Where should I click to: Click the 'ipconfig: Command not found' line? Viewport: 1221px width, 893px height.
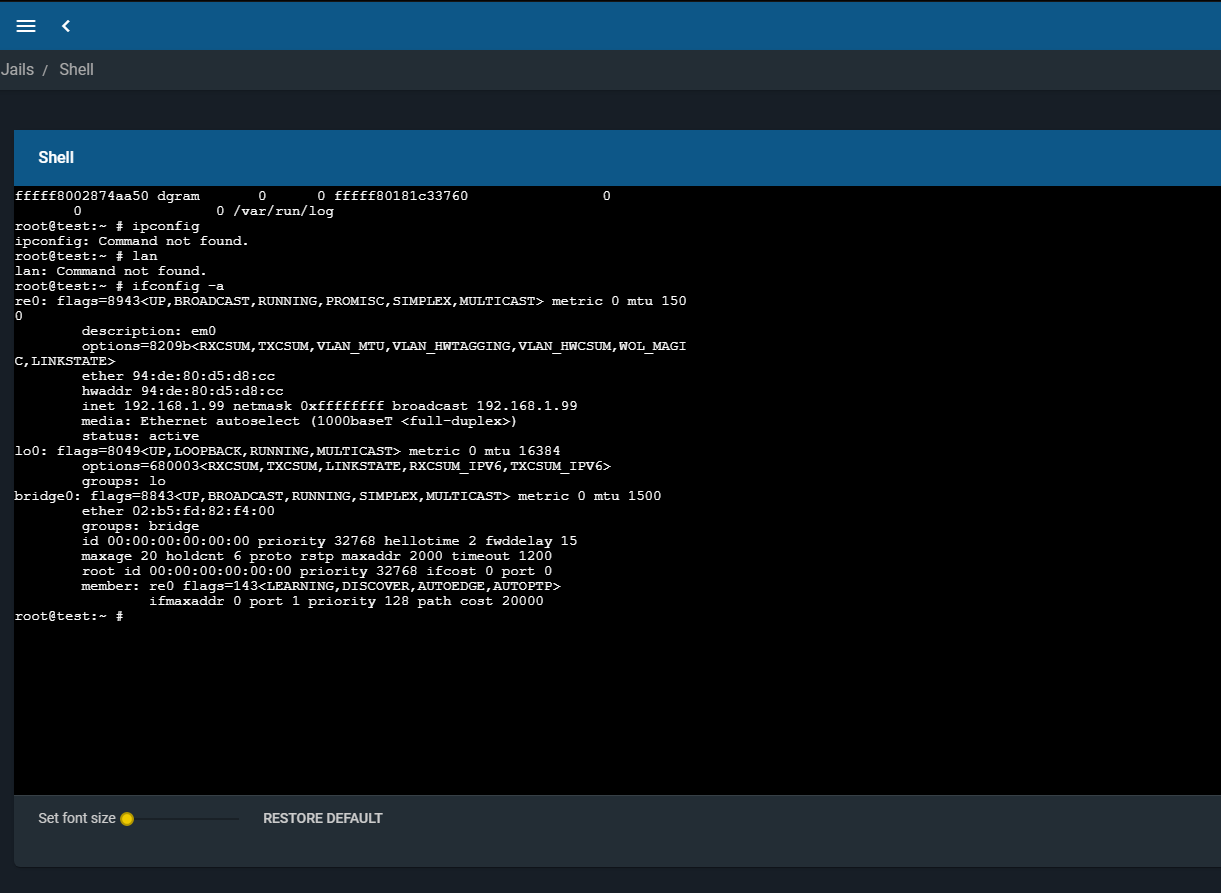(132, 241)
